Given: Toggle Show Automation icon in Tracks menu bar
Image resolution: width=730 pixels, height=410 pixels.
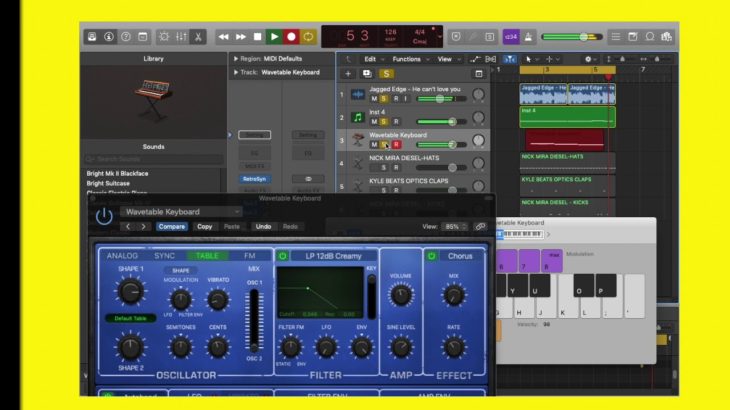Looking at the screenshot, I should pyautogui.click(x=474, y=59).
